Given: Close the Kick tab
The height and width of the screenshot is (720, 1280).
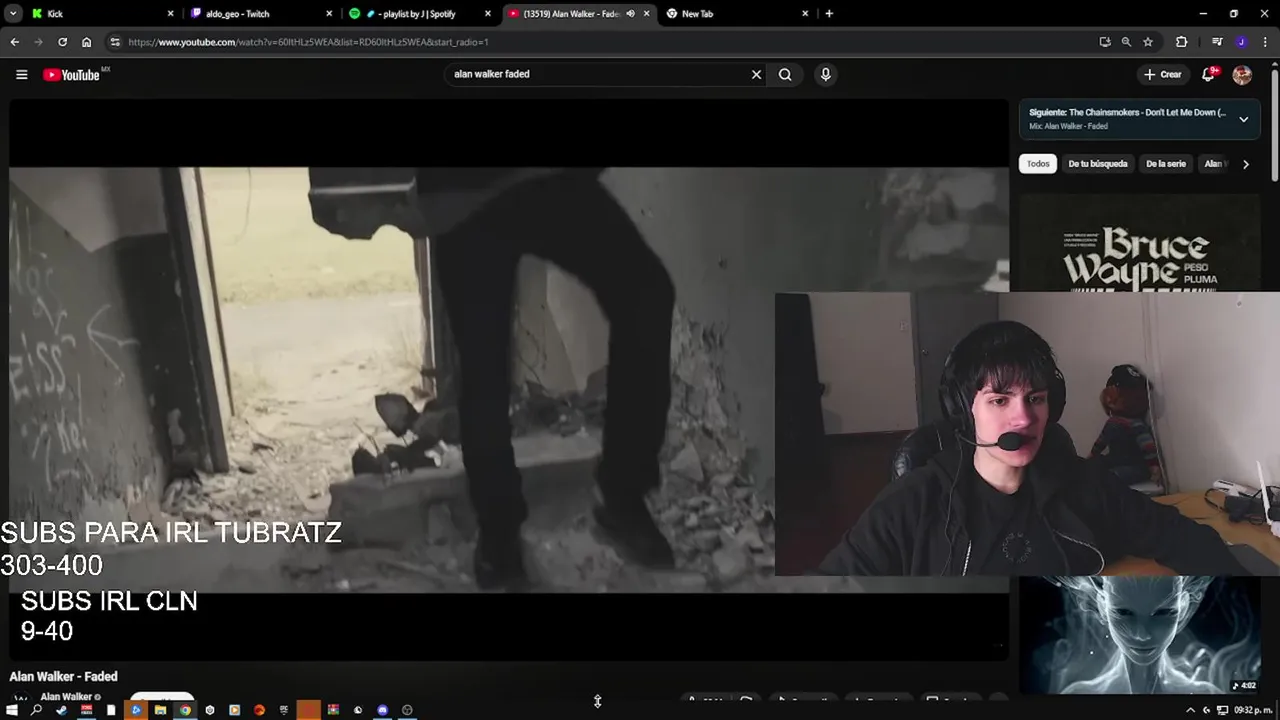Looking at the screenshot, I should 170,14.
